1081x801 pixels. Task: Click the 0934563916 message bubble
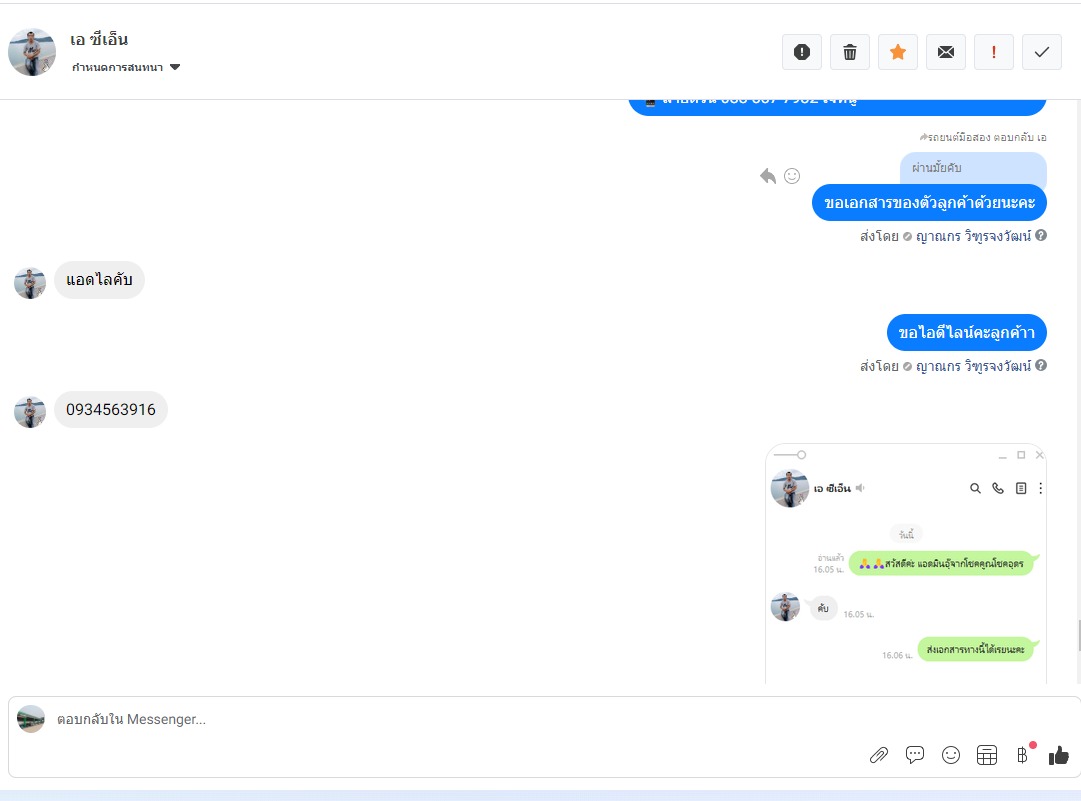click(x=111, y=409)
